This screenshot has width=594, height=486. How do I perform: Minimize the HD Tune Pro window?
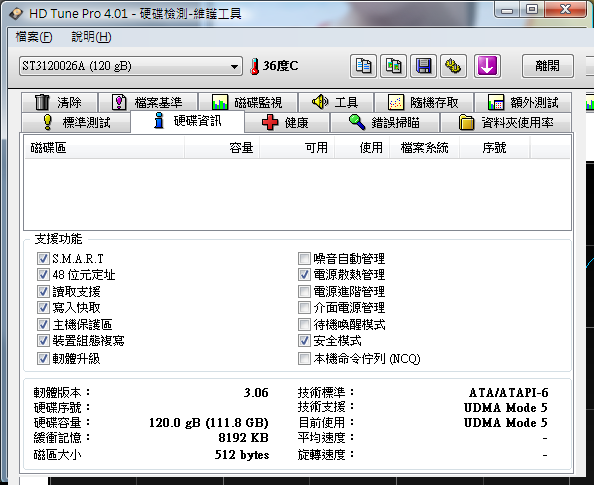click(x=507, y=9)
